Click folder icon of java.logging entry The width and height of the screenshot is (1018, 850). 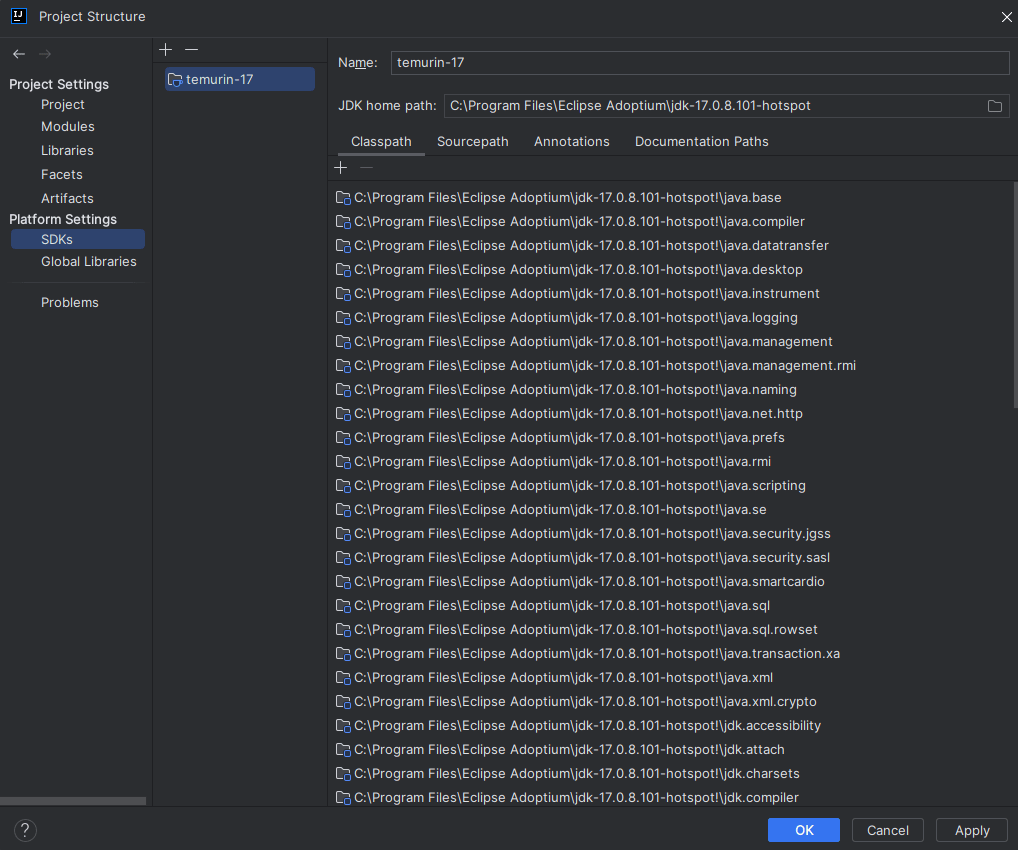343,318
